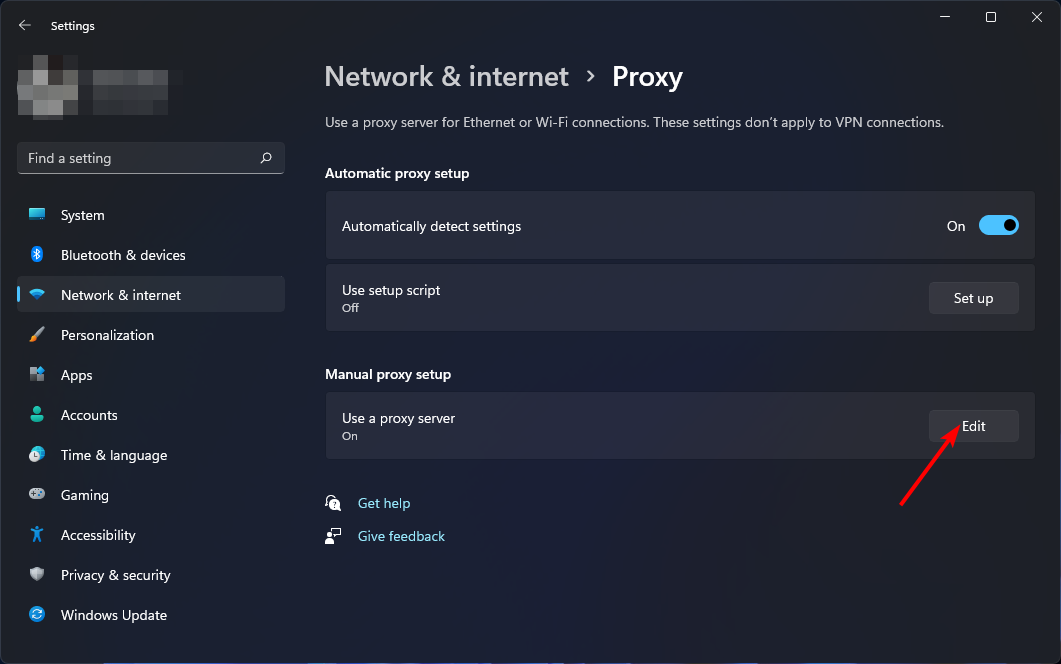This screenshot has height=664, width=1061.
Task: Open Bluetooth & devices icon
Action: pyautogui.click(x=37, y=255)
